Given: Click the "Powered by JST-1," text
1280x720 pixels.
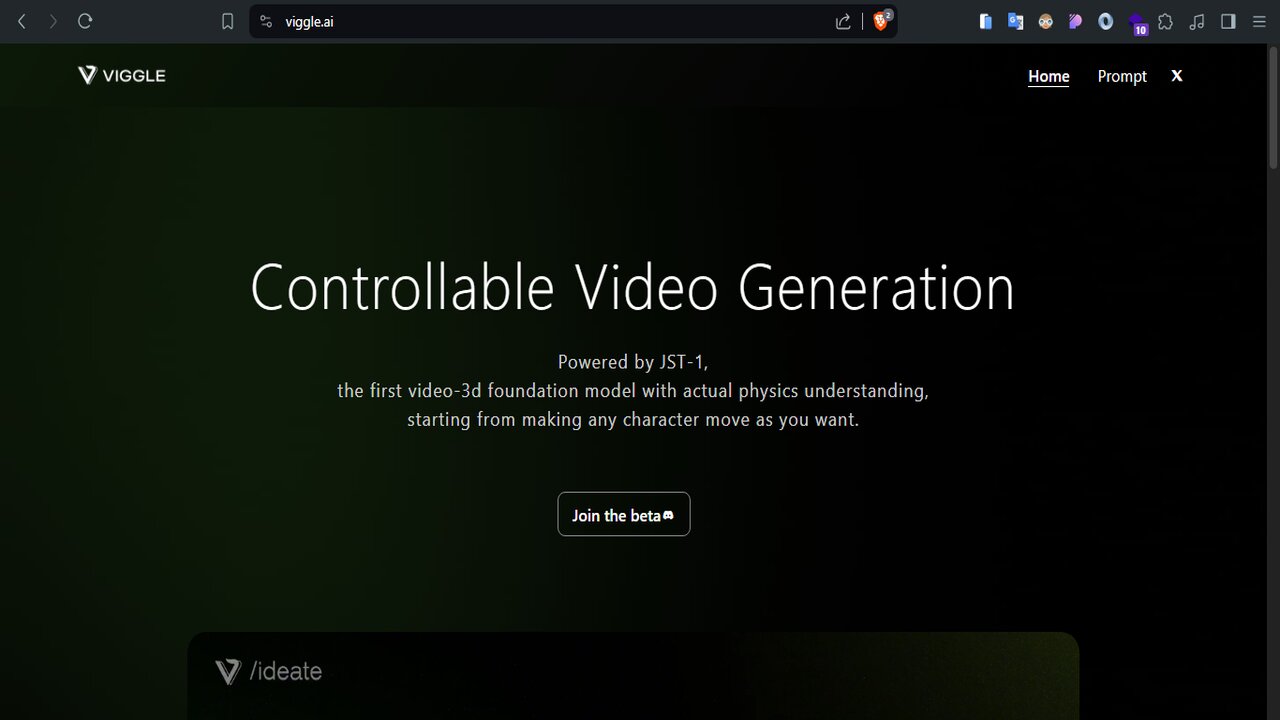Looking at the screenshot, I should 633,362.
